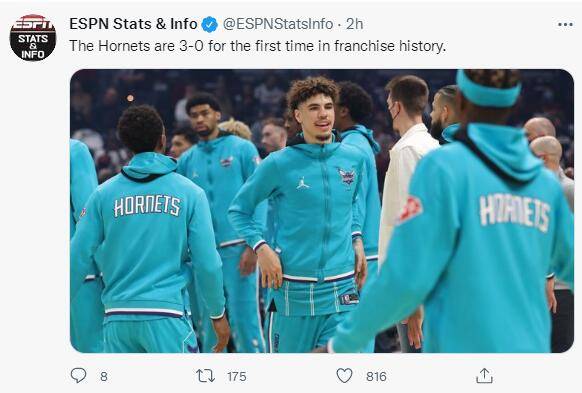Click the blue verified checkmark badge

[209, 24]
